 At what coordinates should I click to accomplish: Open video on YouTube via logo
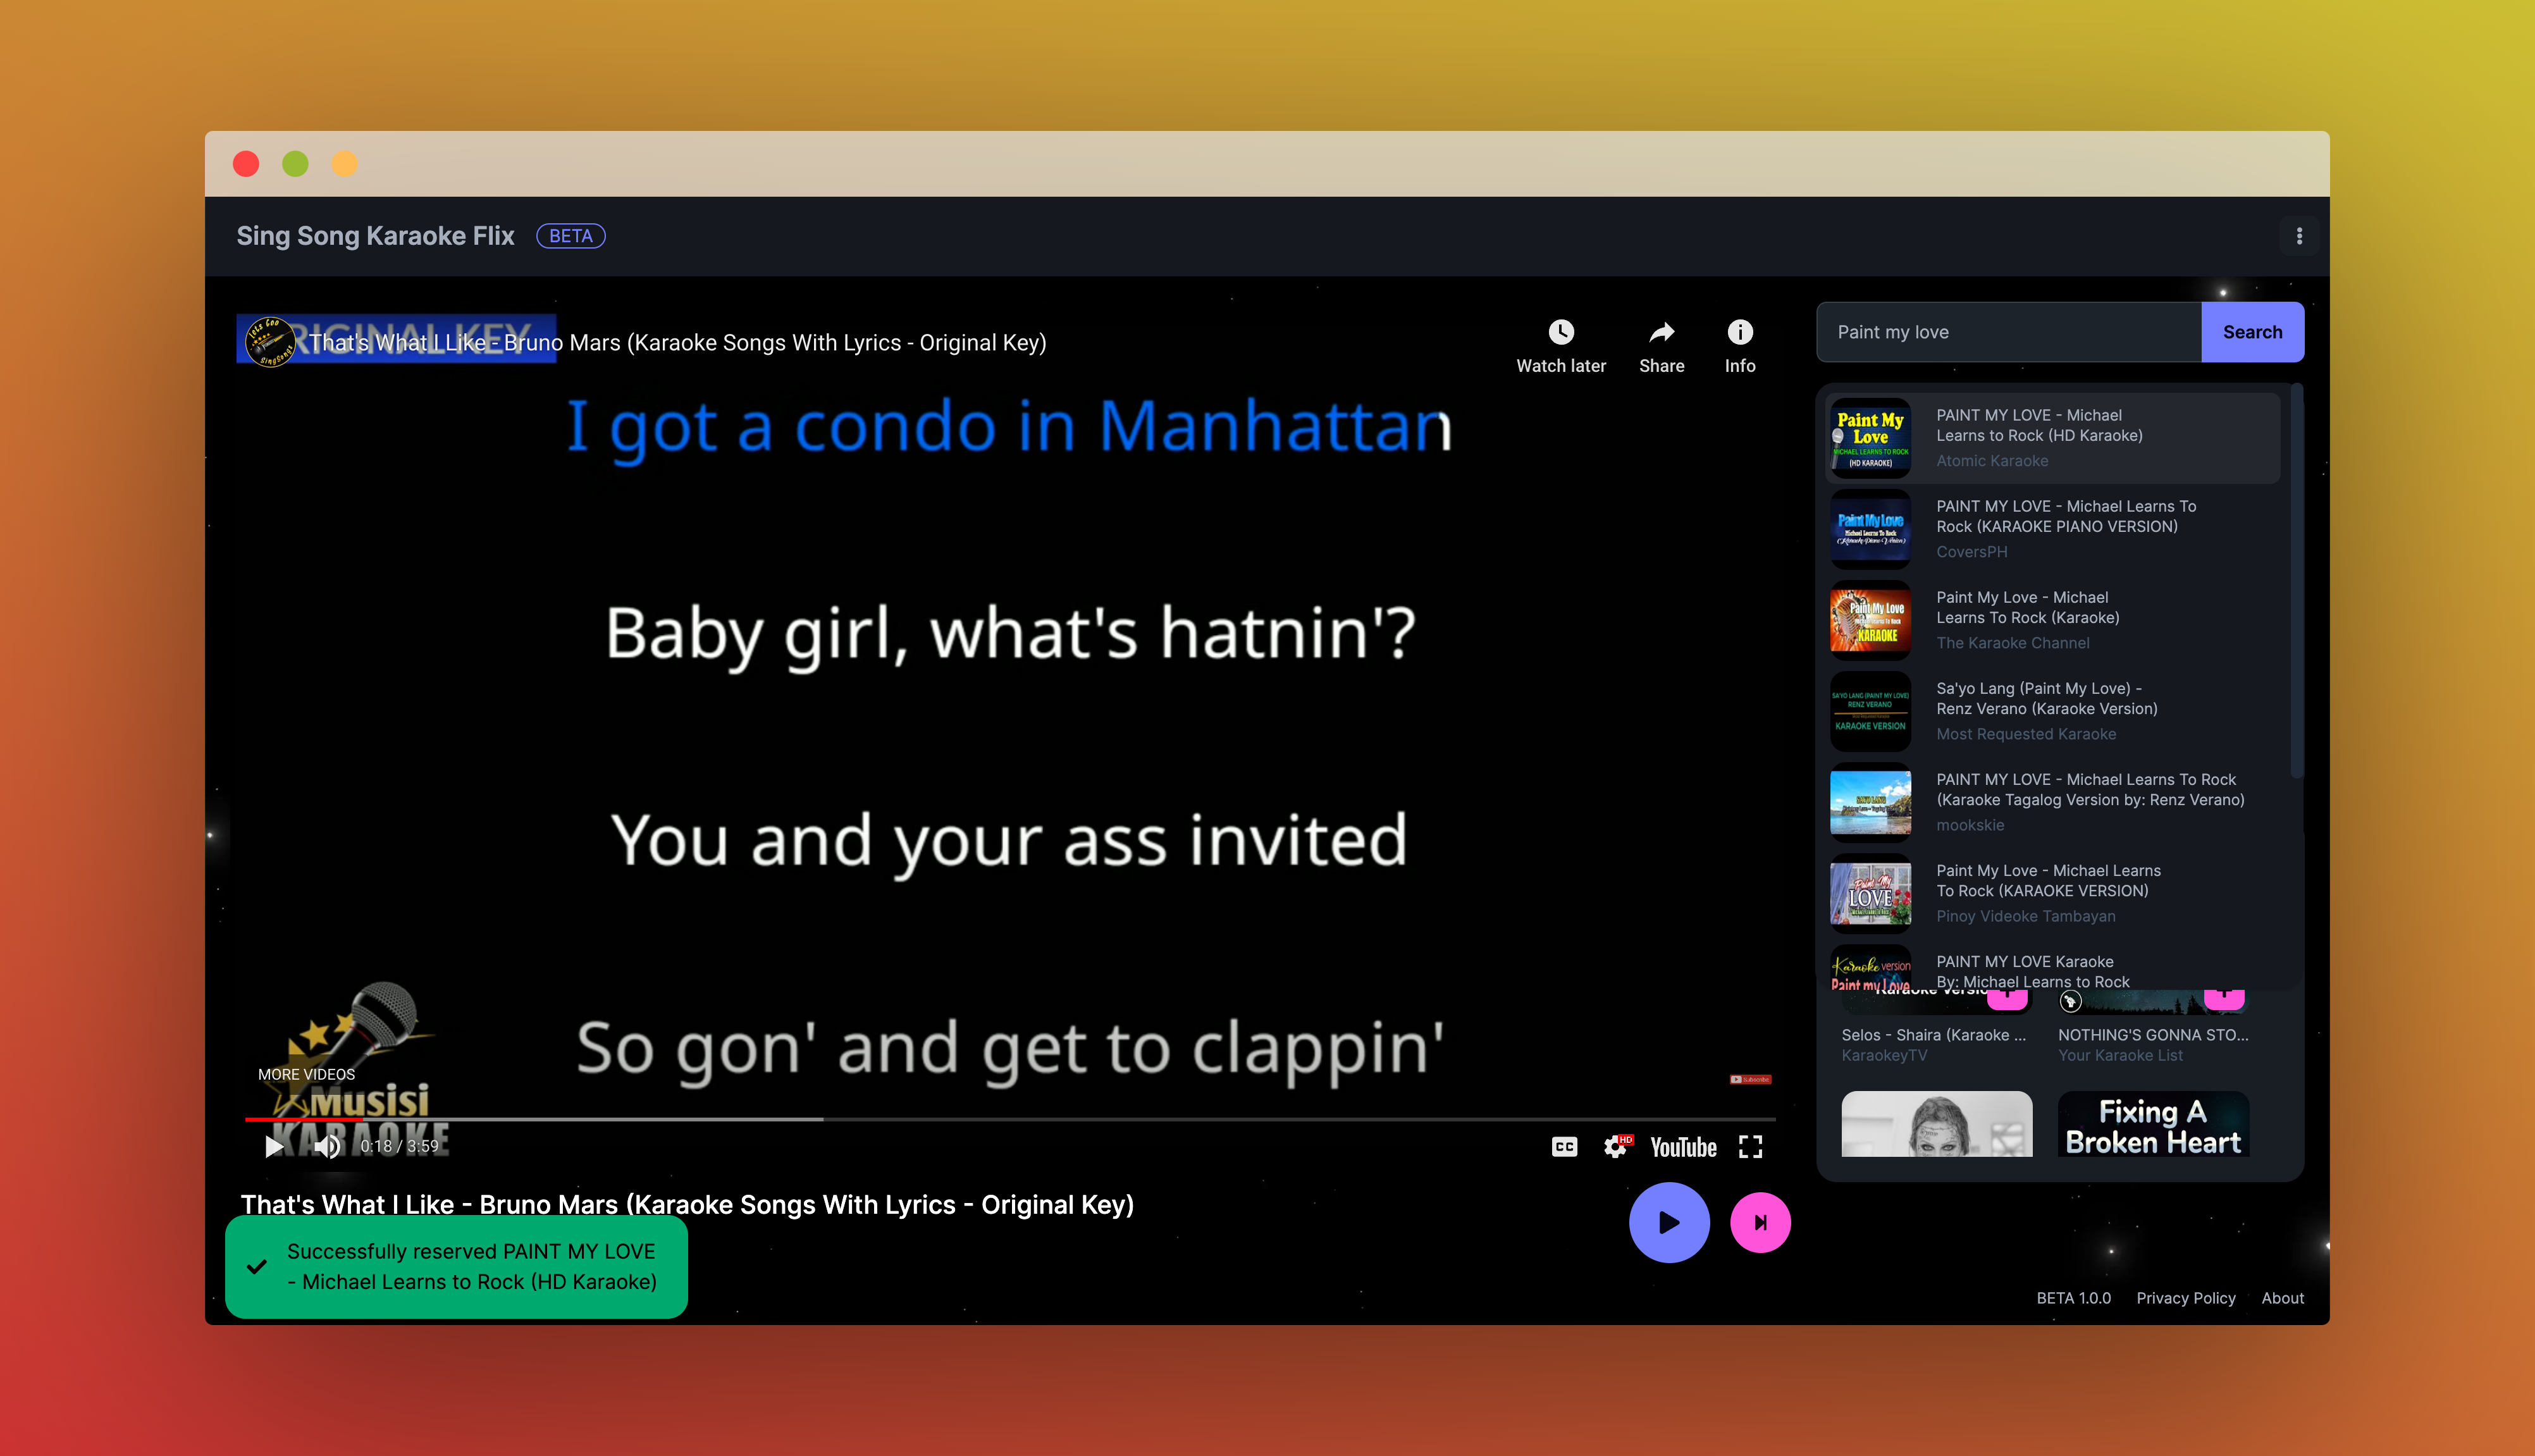1683,1147
